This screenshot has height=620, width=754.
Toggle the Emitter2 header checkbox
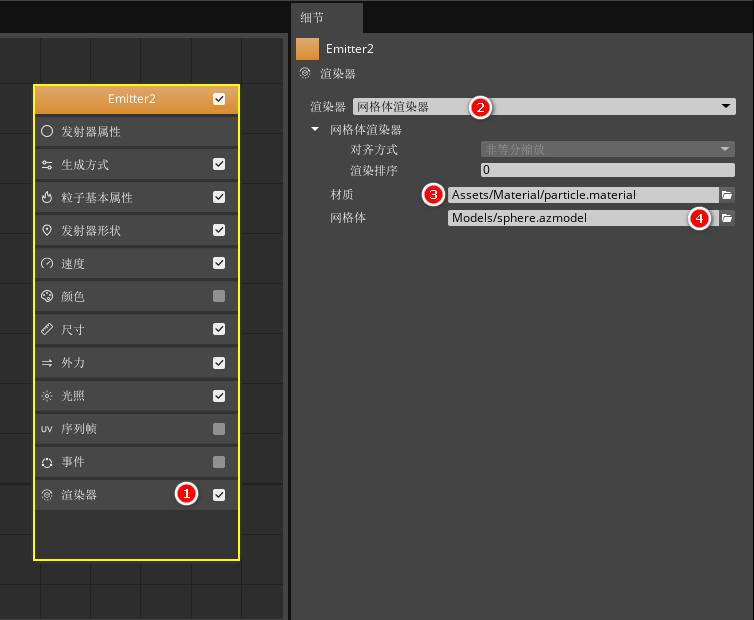point(219,99)
